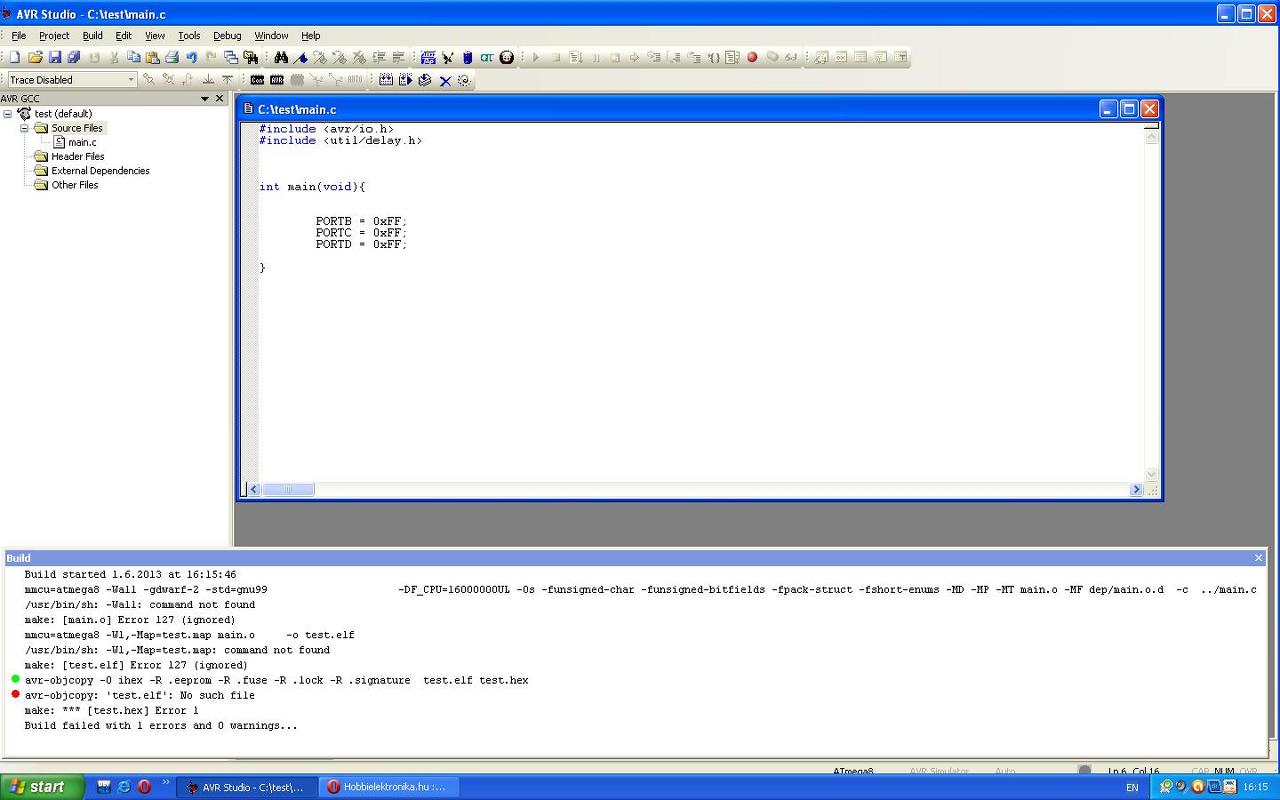Create a new file from the toolbar

pyautogui.click(x=15, y=57)
